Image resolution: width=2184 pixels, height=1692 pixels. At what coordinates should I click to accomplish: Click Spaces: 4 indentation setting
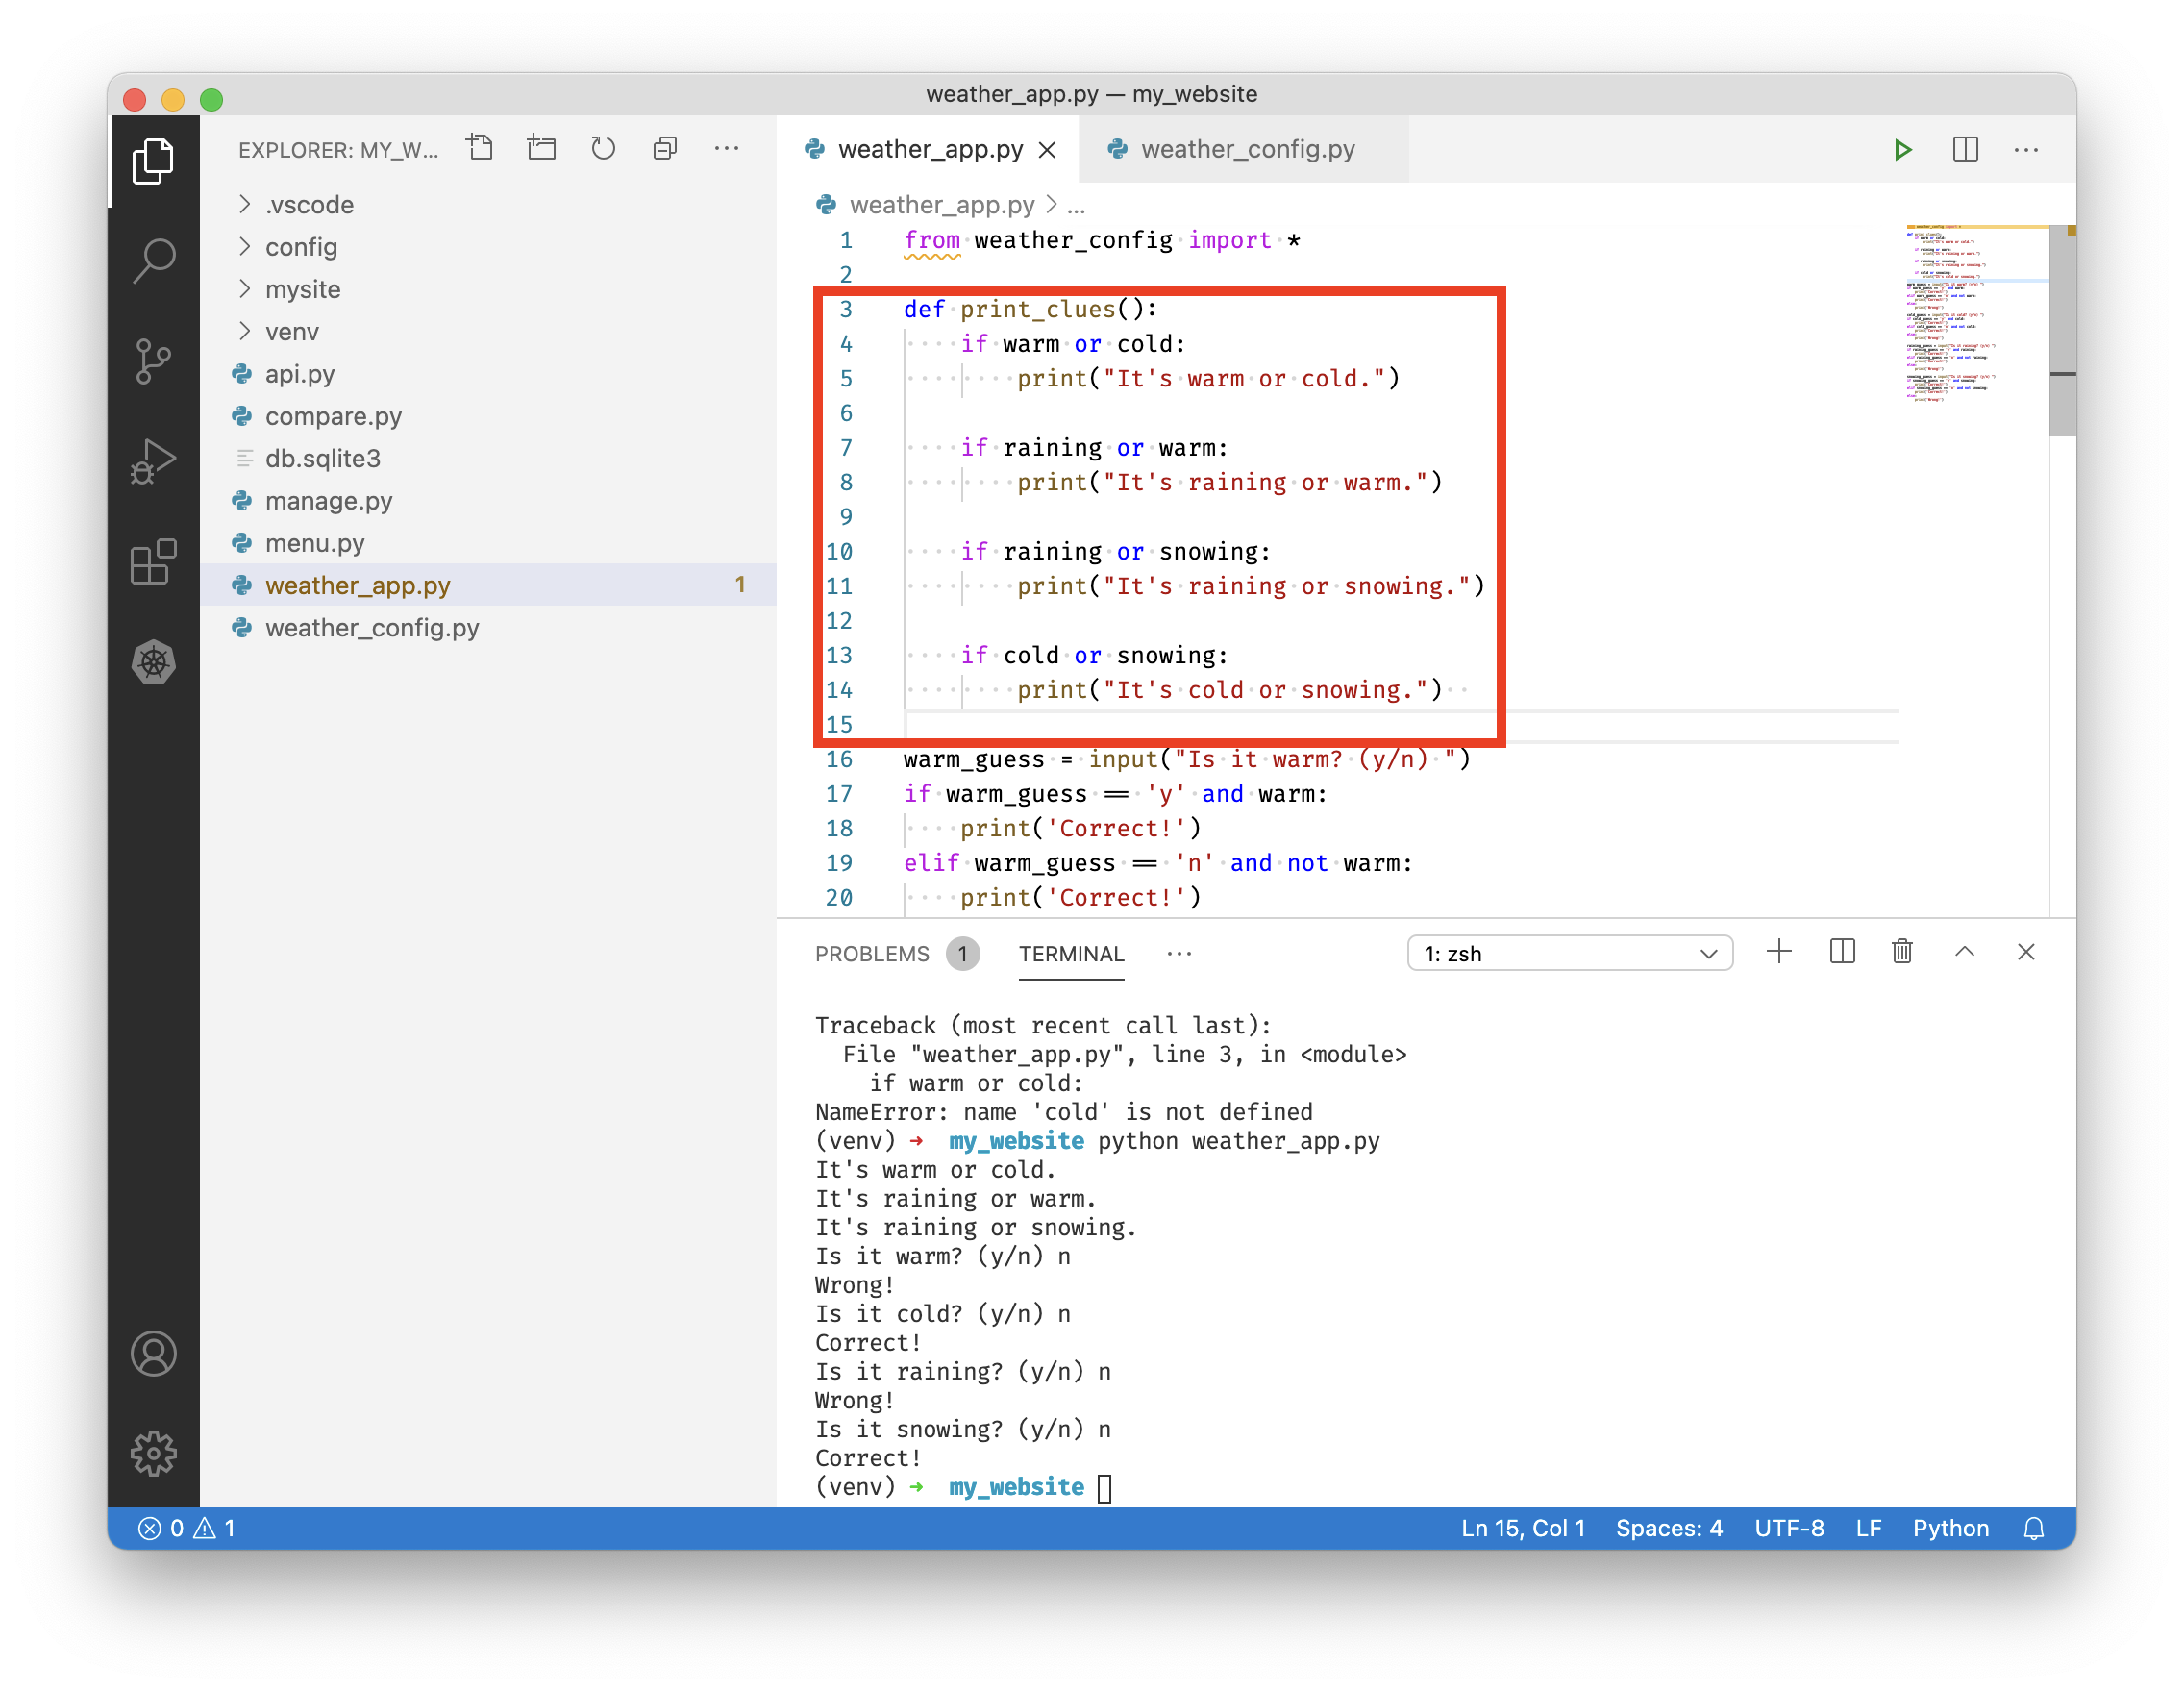[1668, 1528]
